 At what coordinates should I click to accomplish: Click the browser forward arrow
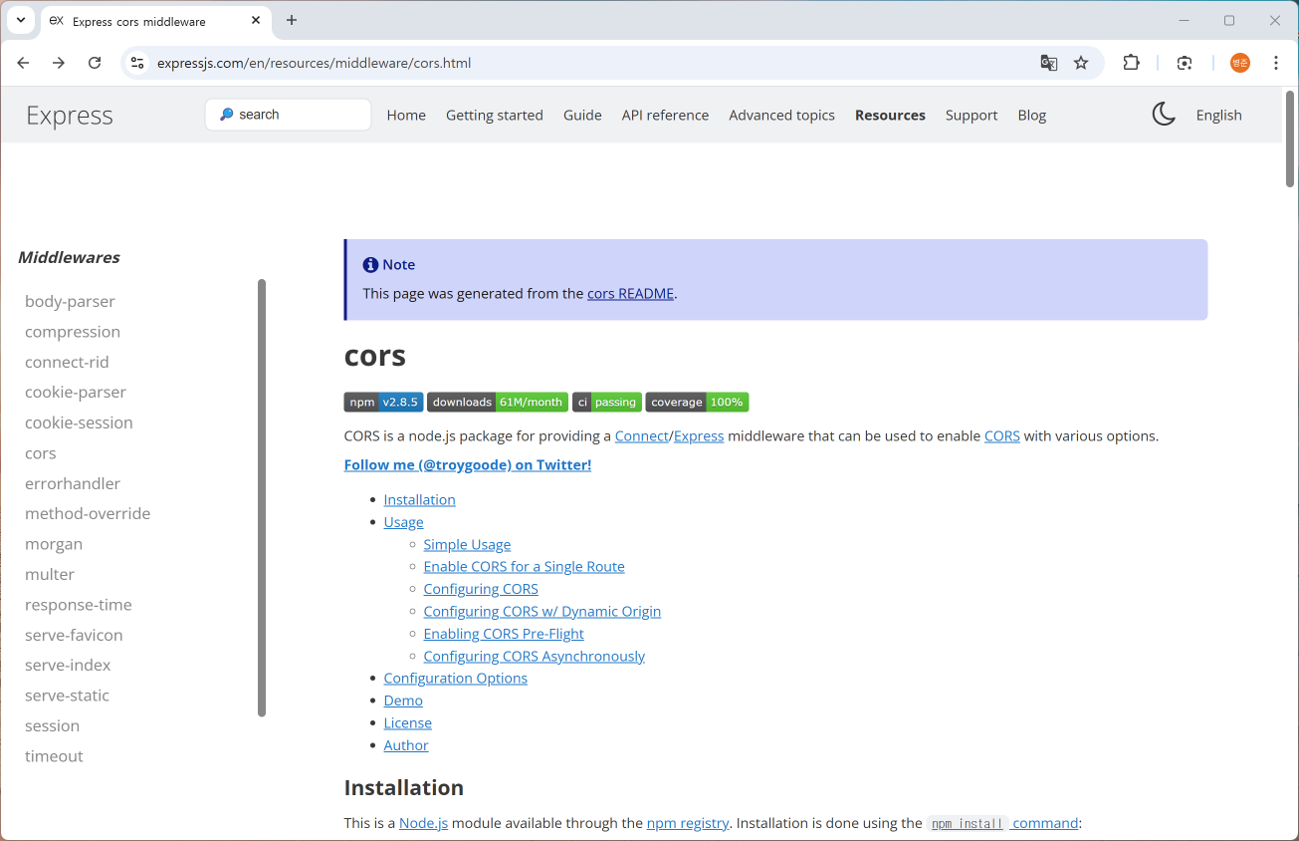click(x=59, y=63)
